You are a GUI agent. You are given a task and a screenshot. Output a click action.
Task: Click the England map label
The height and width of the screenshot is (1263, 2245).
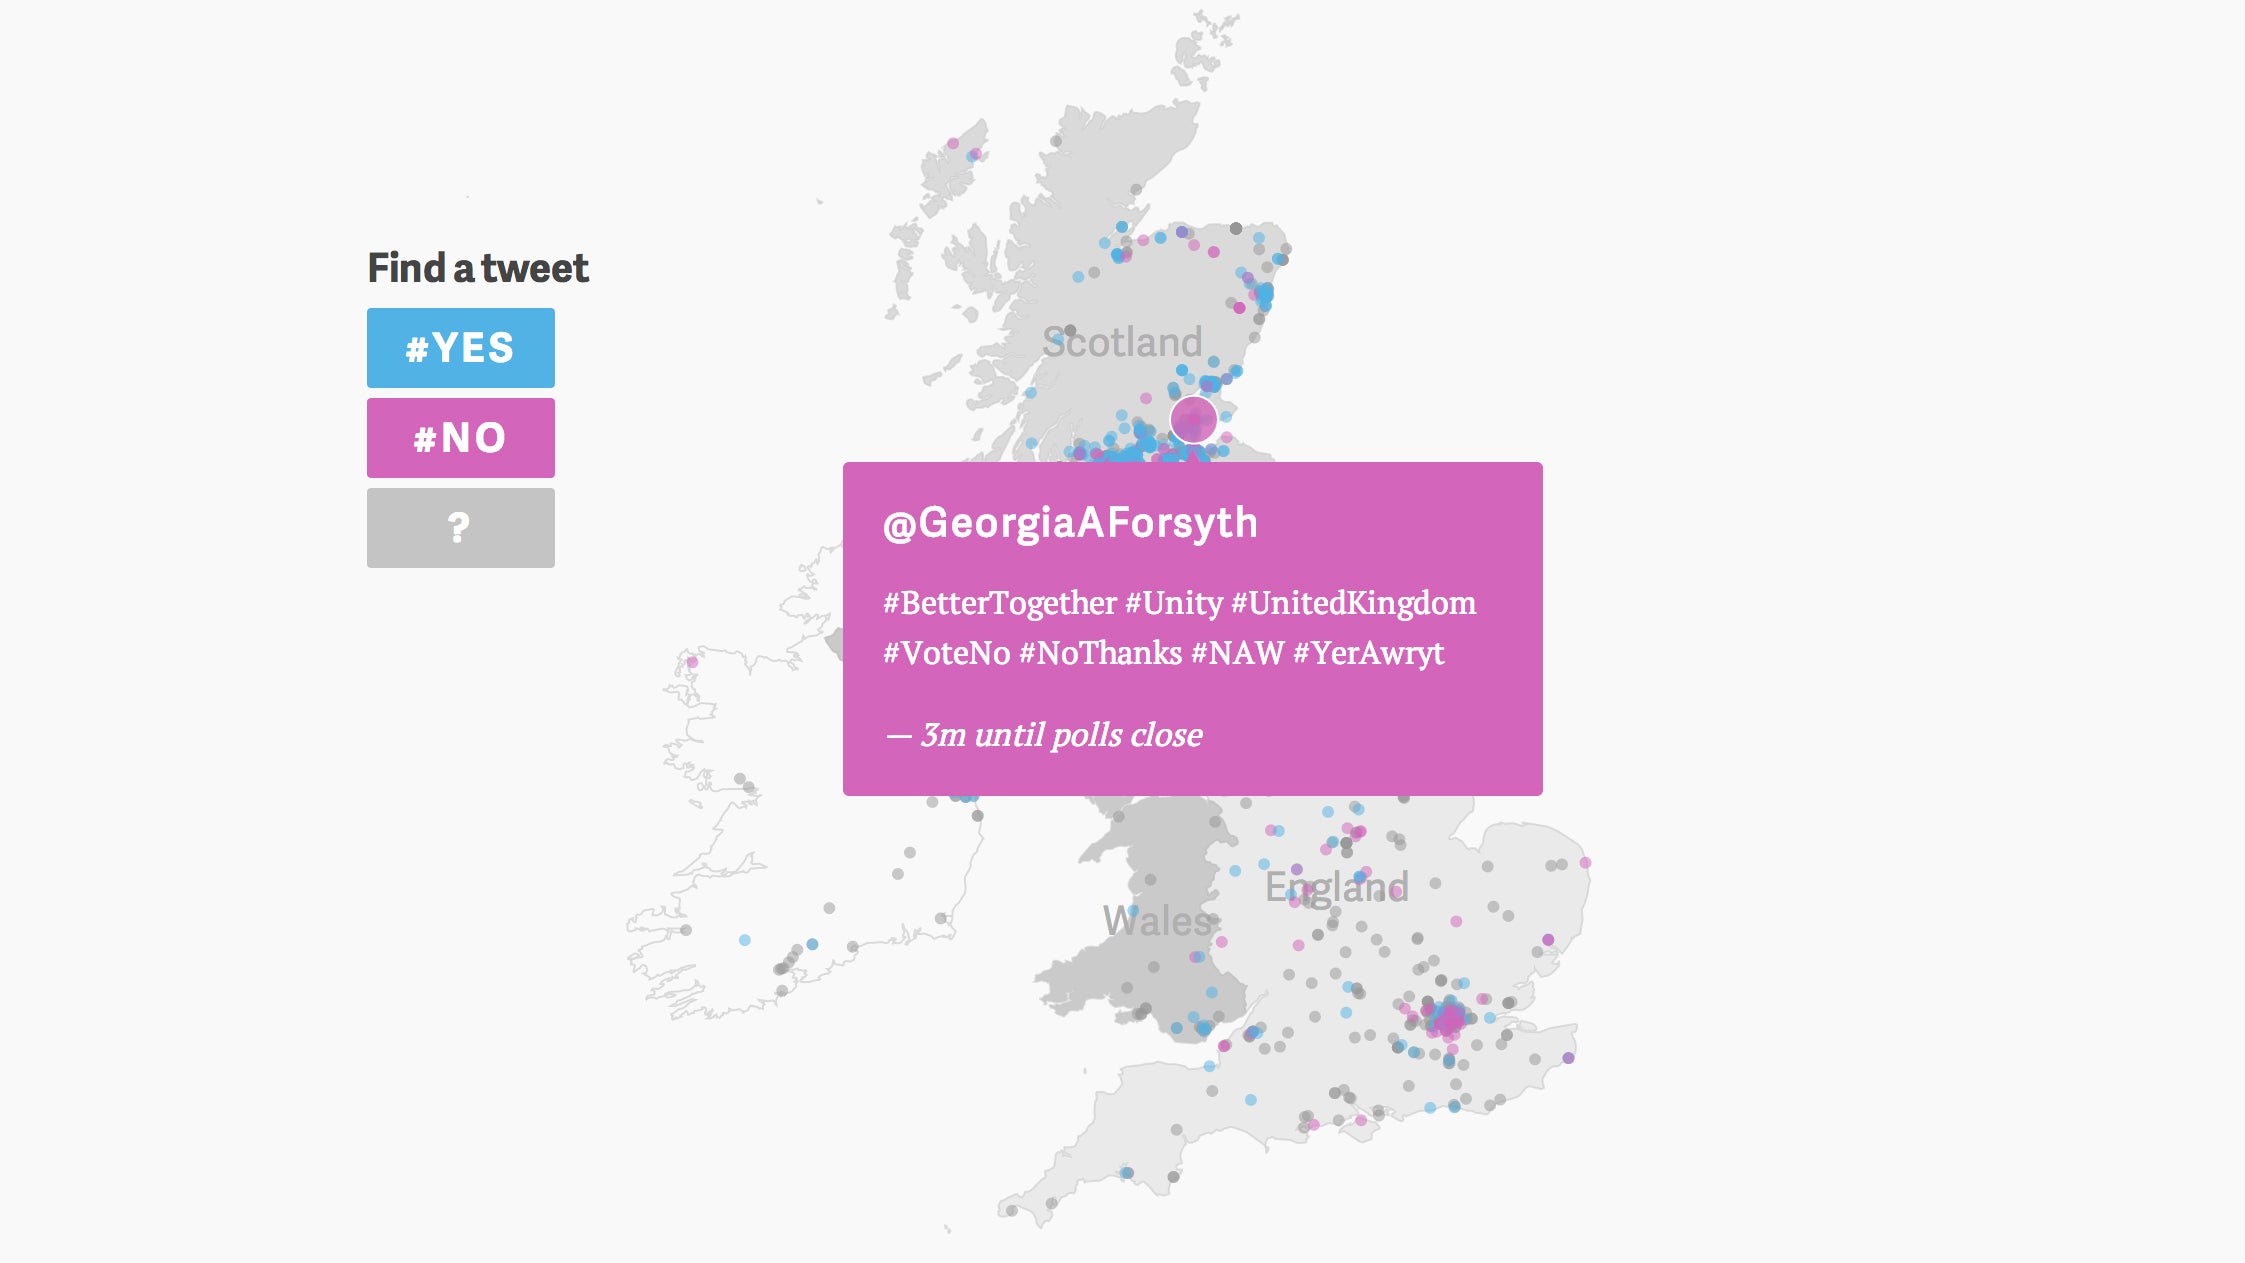pyautogui.click(x=1337, y=887)
